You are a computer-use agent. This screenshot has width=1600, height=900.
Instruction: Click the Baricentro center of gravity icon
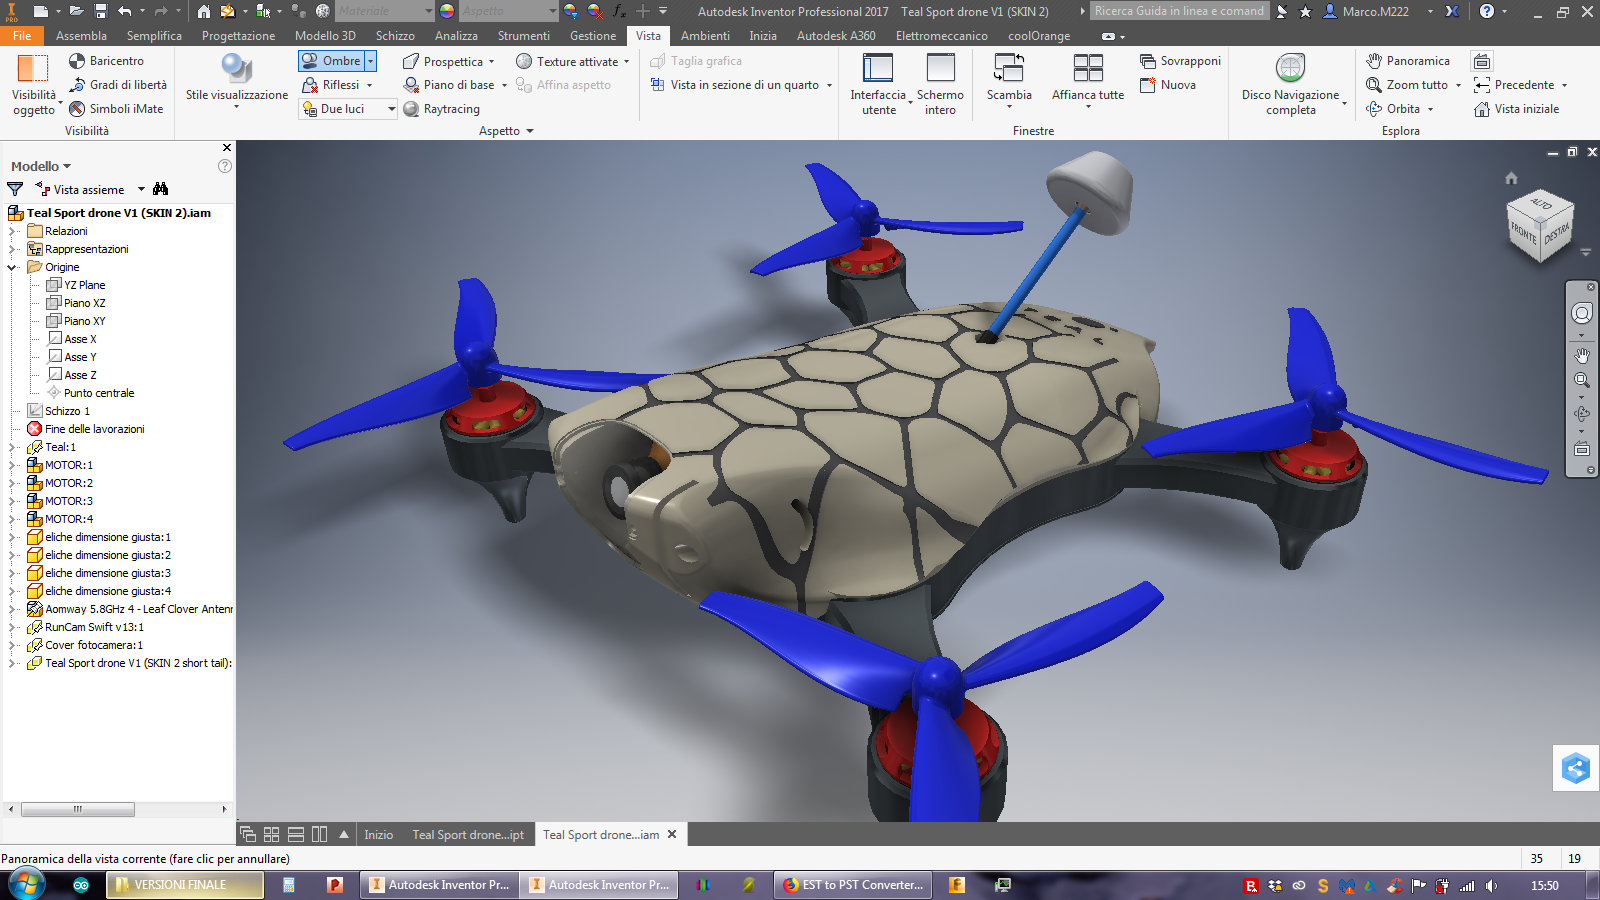[x=77, y=61]
